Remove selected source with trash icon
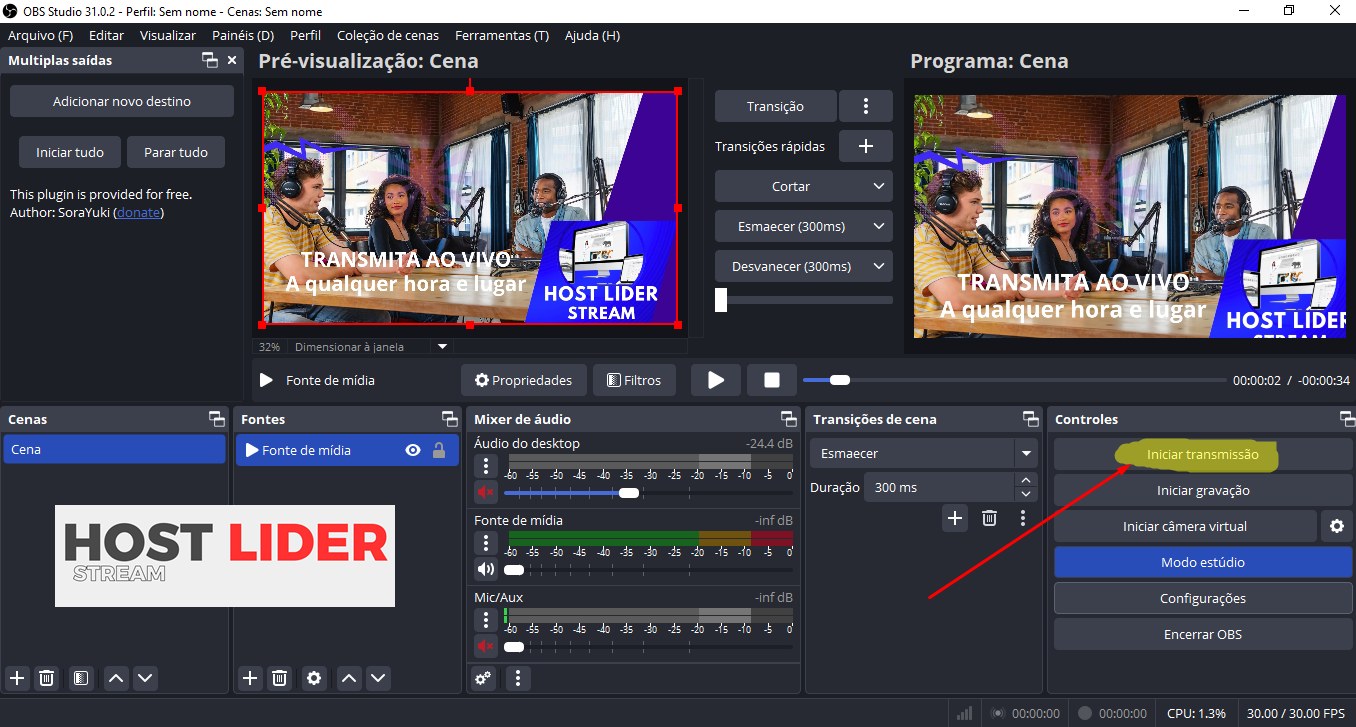1356x727 pixels. (280, 678)
